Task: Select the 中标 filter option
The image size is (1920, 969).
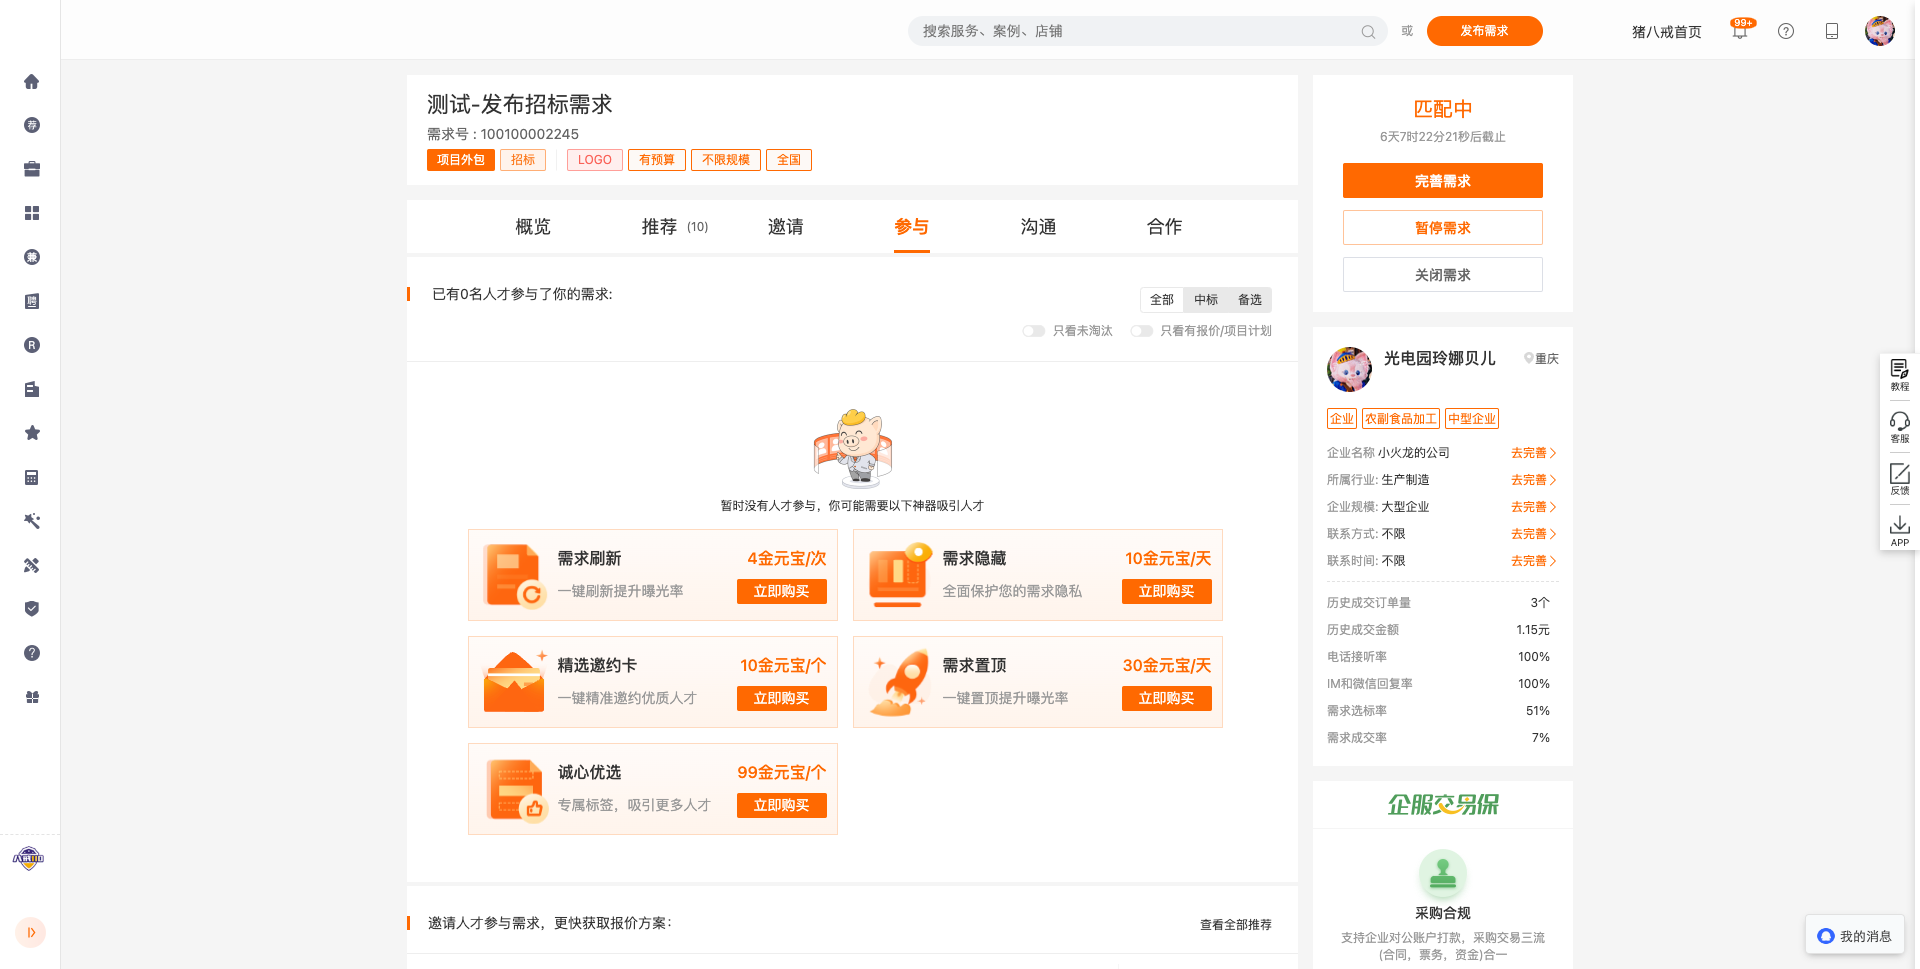Action: pyautogui.click(x=1206, y=300)
